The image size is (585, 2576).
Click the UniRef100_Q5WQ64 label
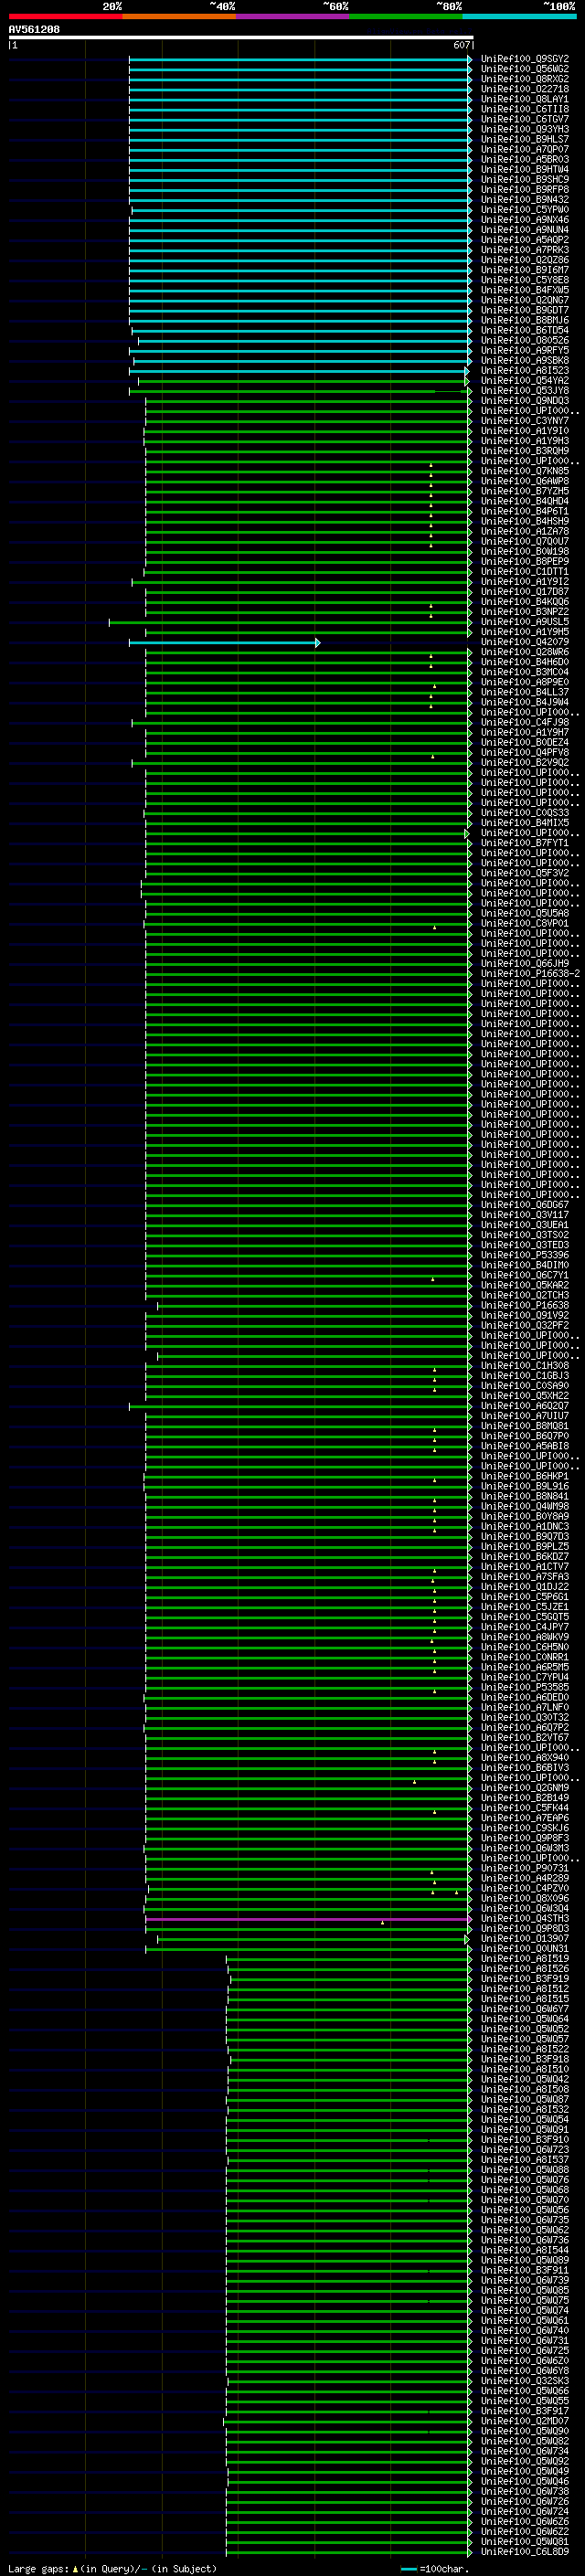click(524, 2019)
